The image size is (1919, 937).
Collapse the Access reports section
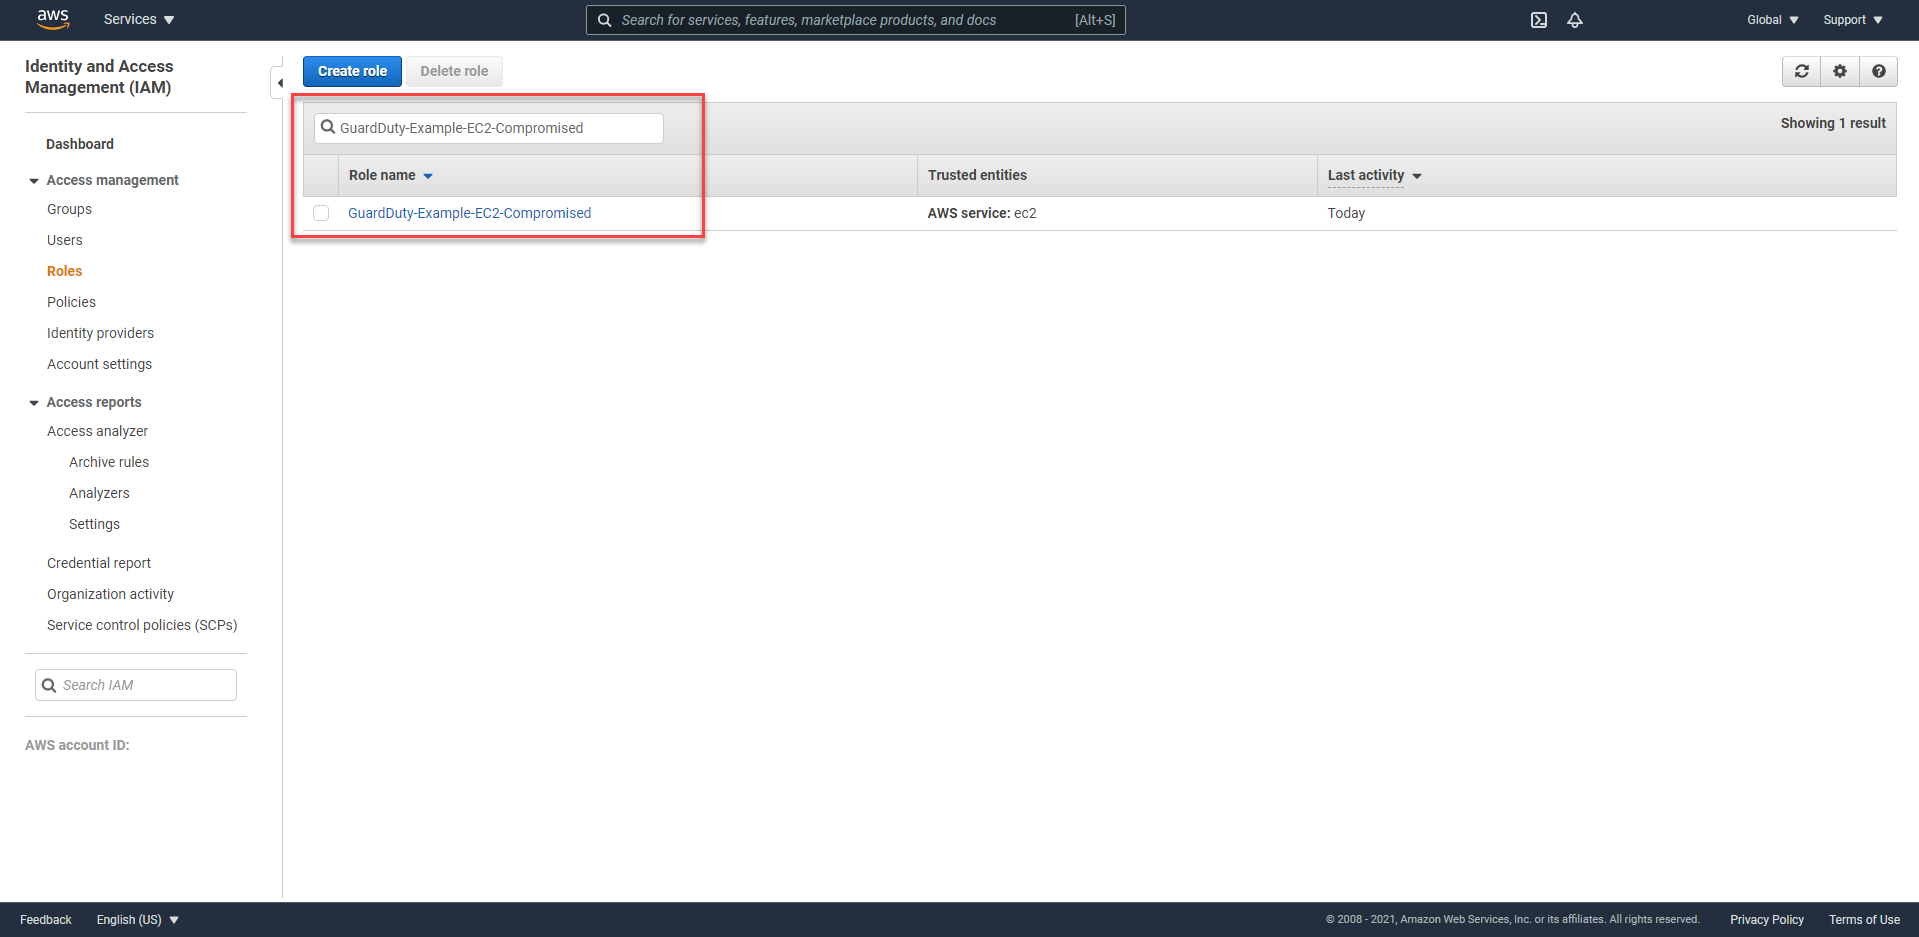[x=34, y=403]
